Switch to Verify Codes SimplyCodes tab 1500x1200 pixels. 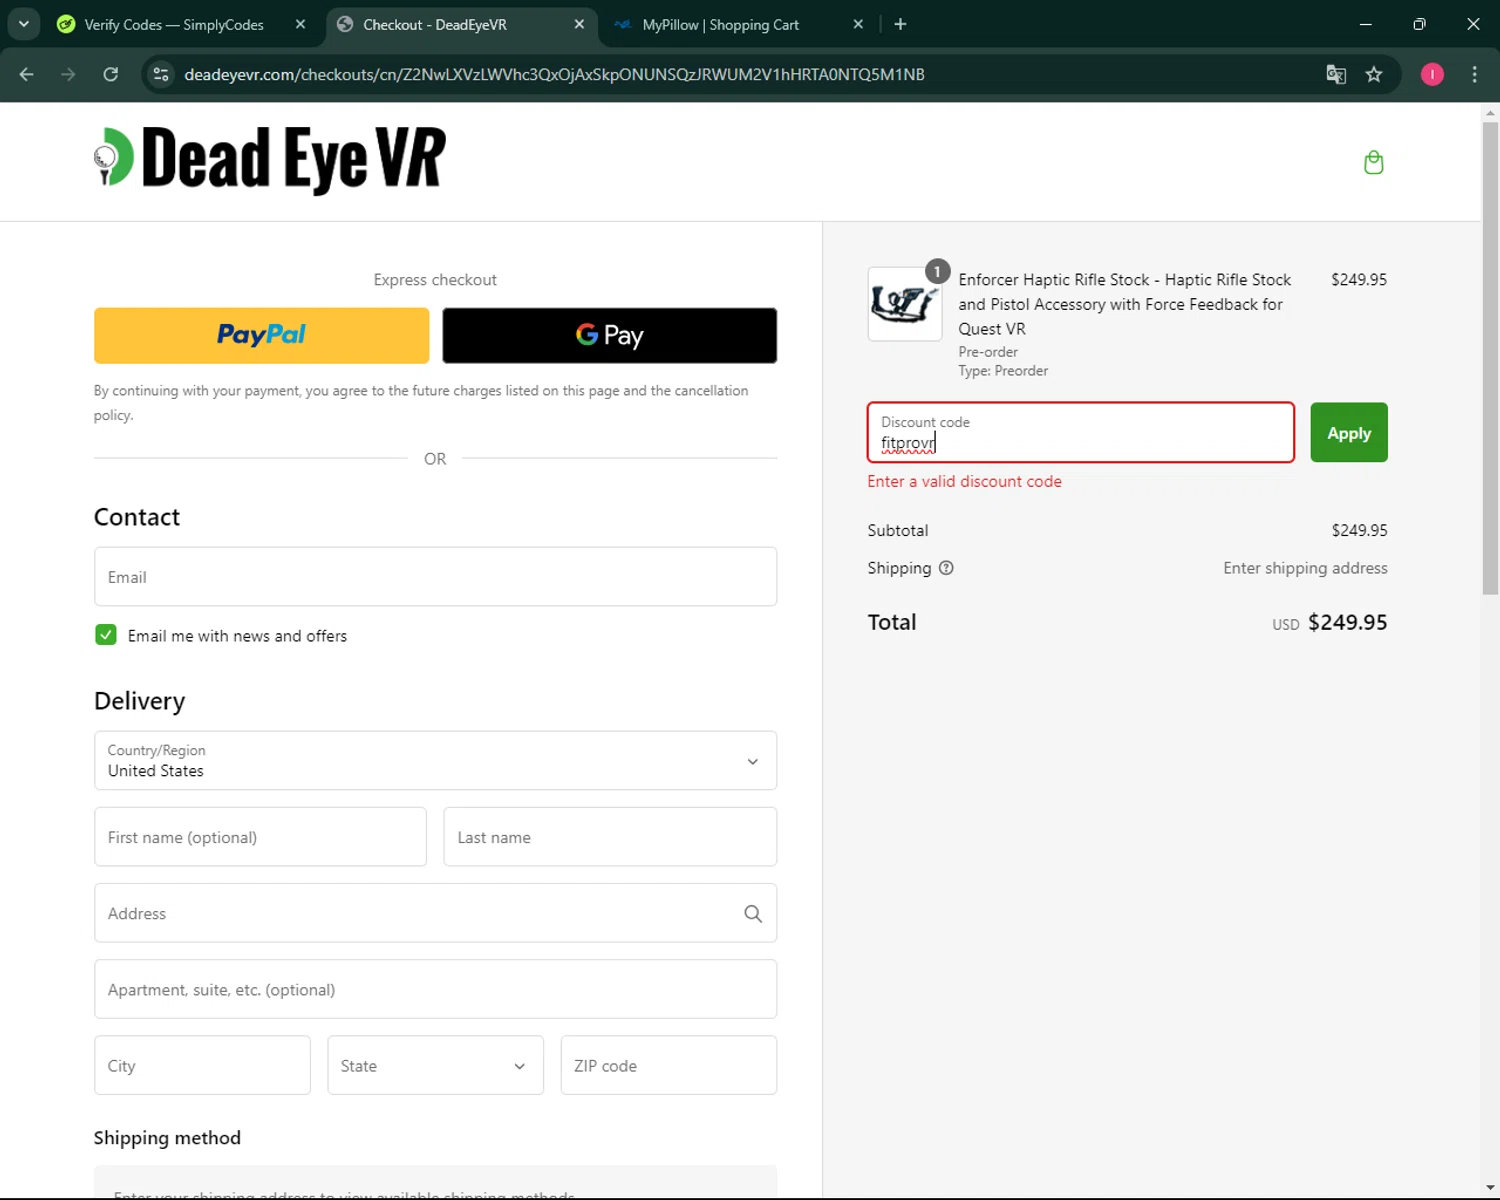point(174,24)
